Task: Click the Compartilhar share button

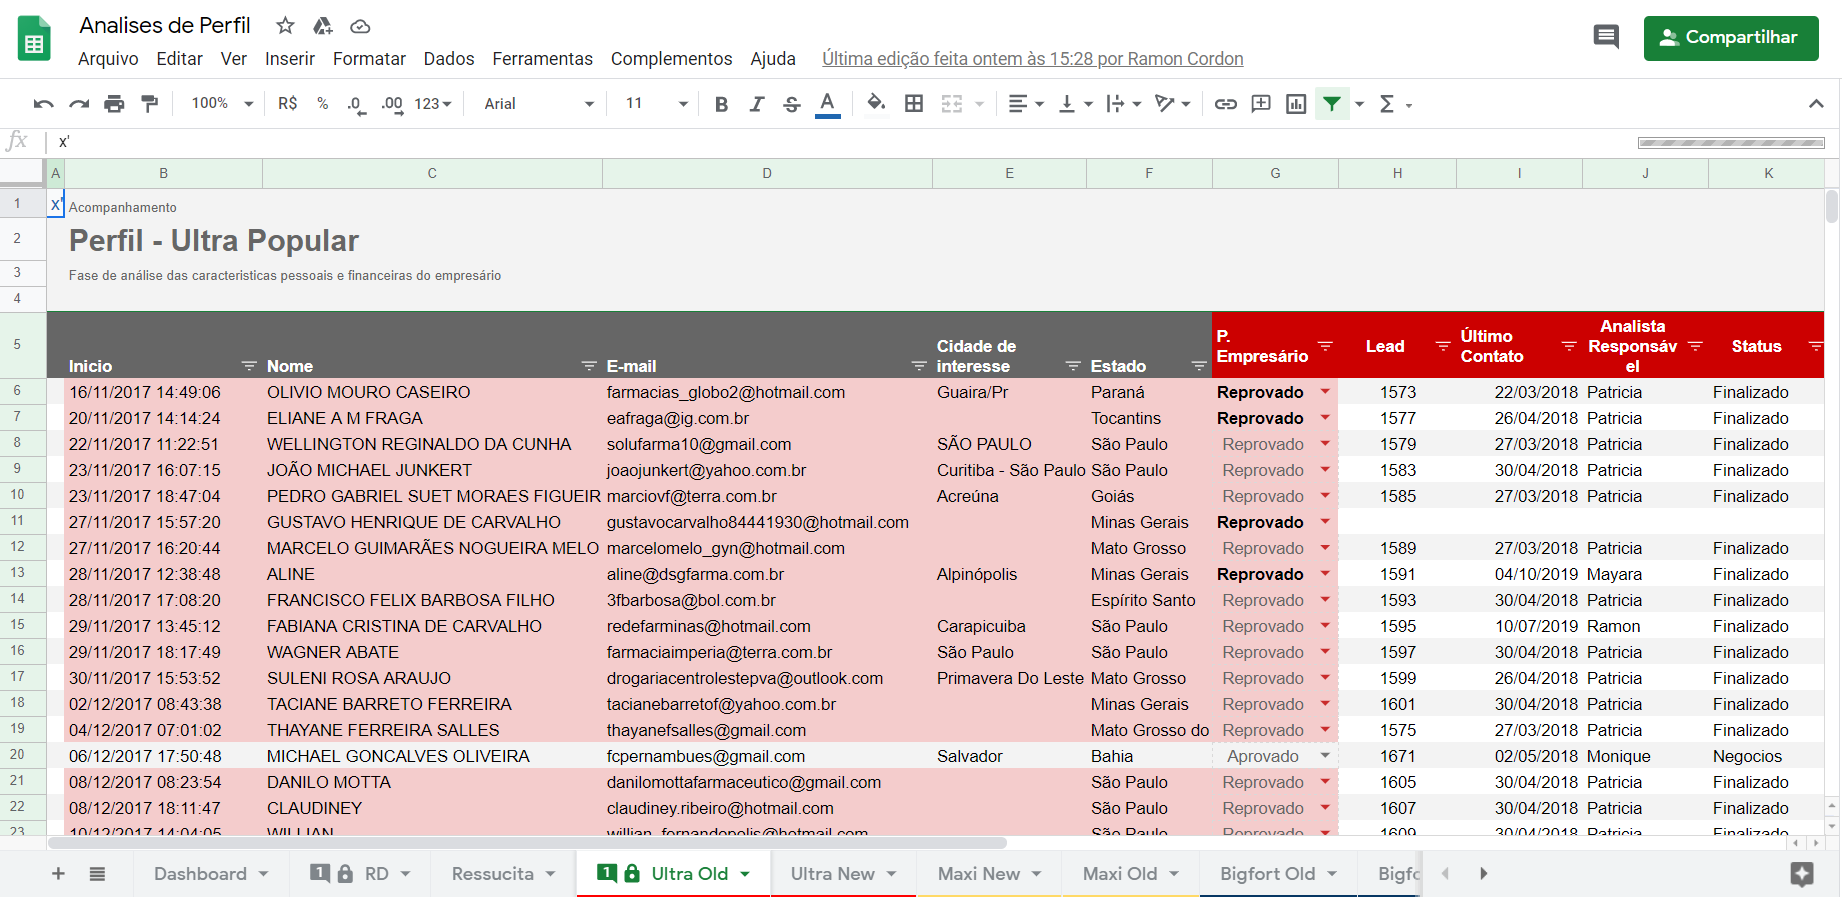Action: pyautogui.click(x=1730, y=38)
